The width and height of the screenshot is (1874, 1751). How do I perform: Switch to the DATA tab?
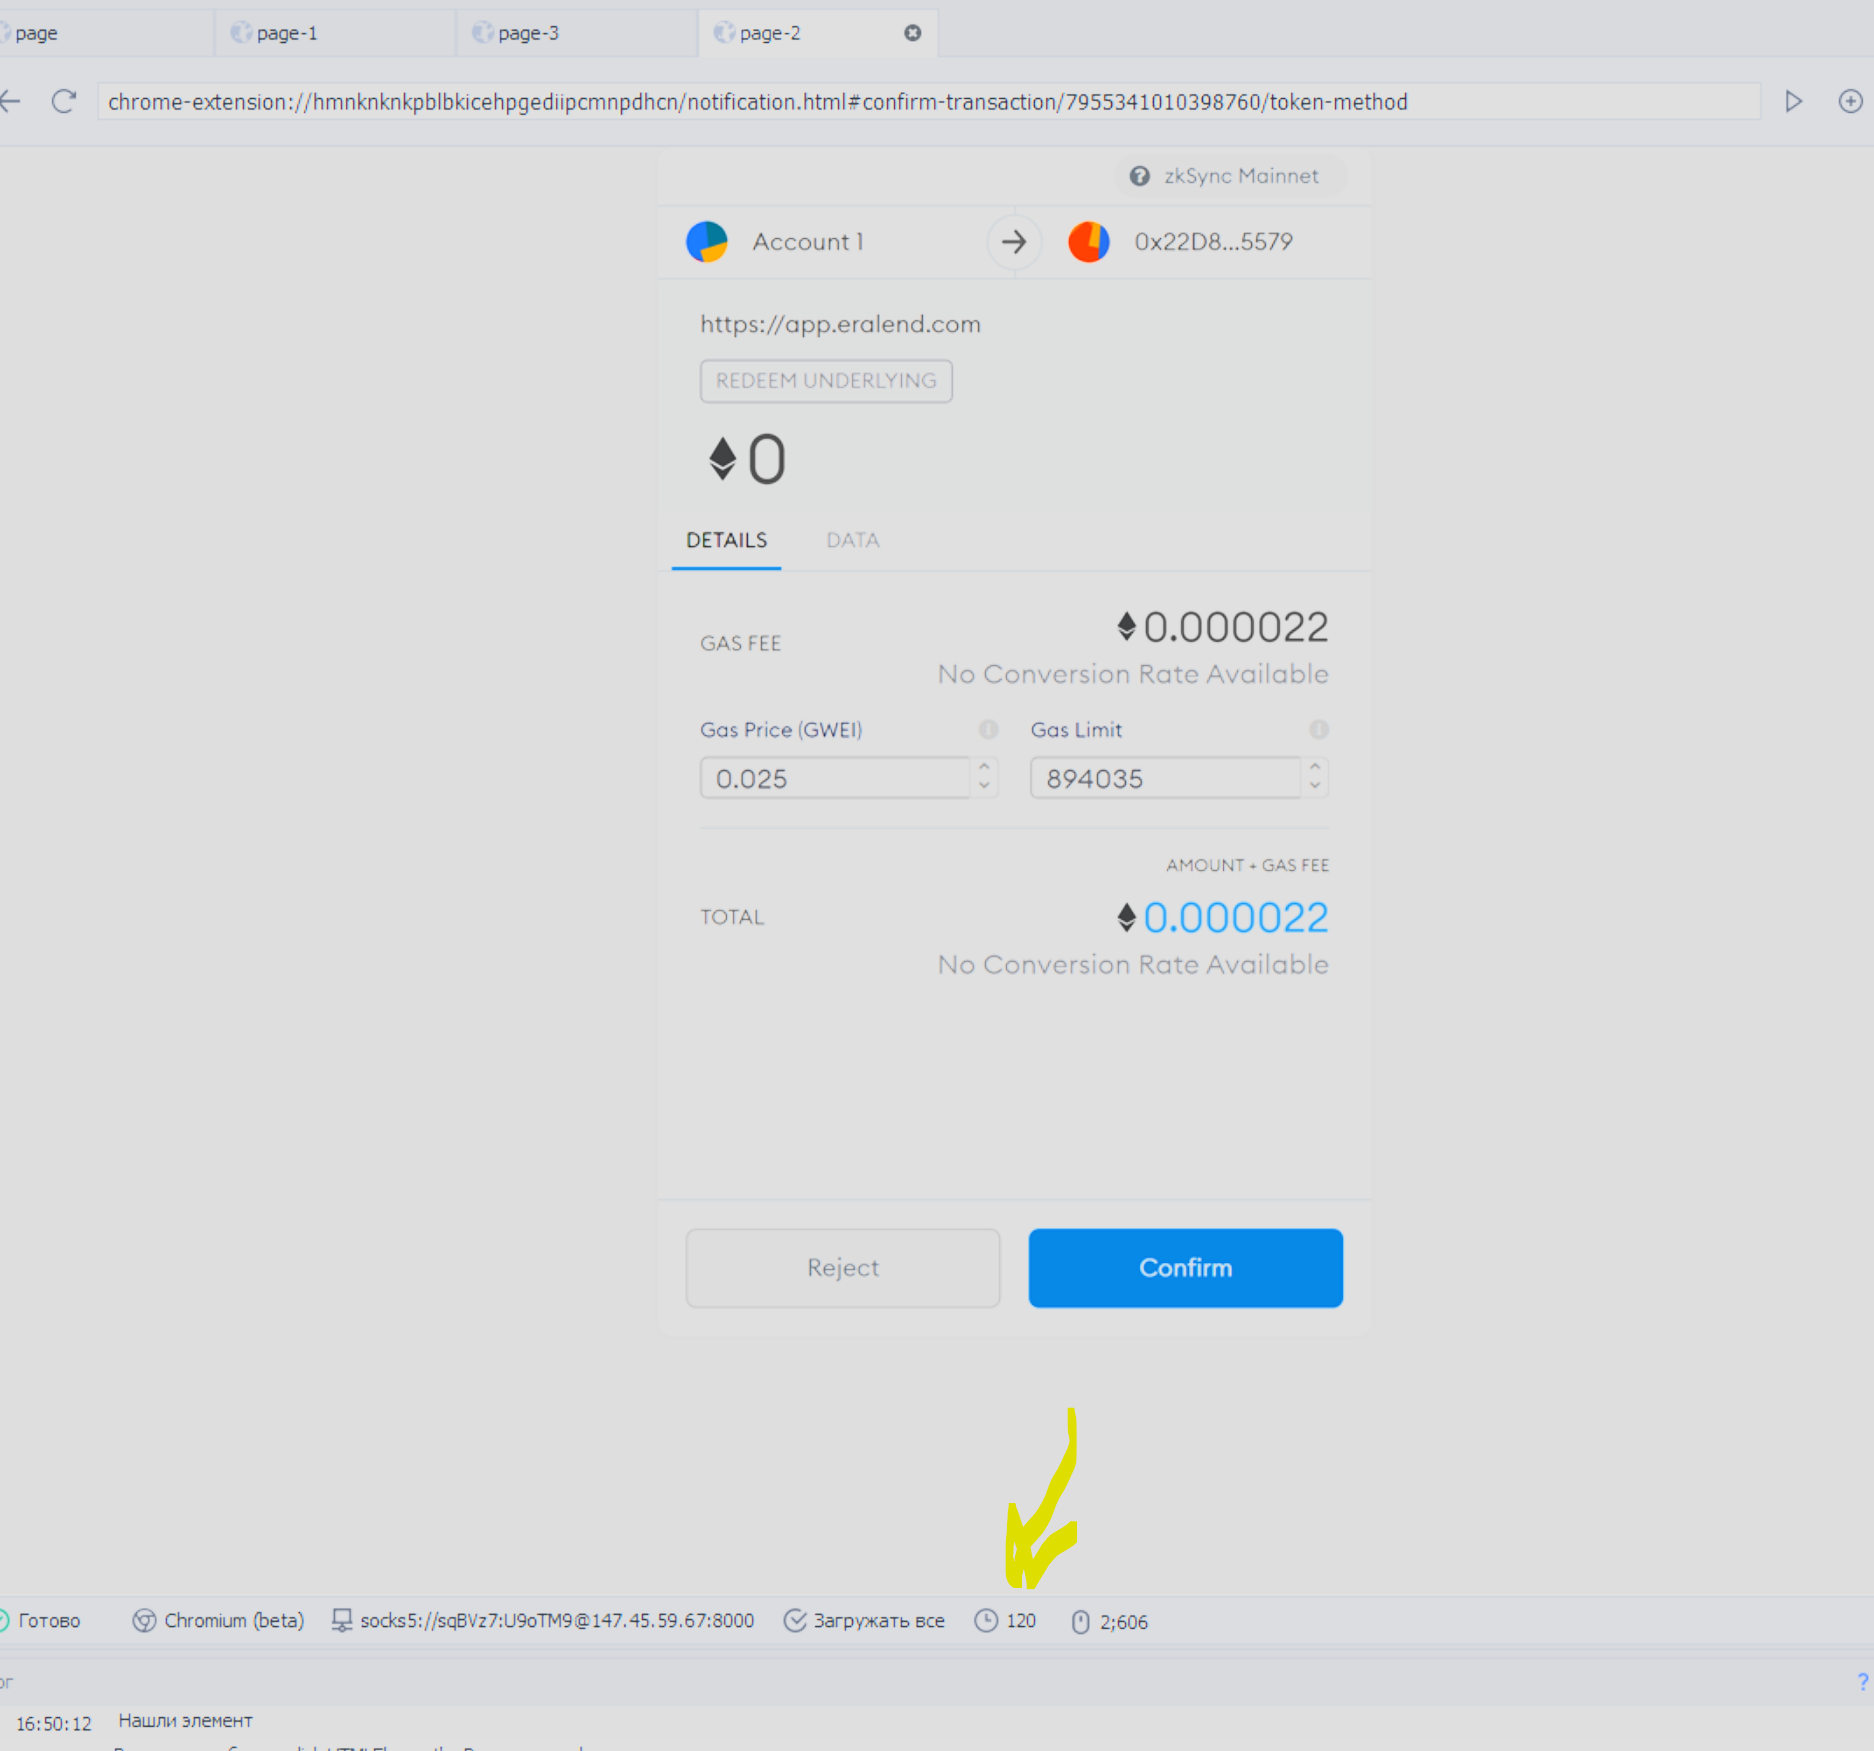pyautogui.click(x=853, y=540)
